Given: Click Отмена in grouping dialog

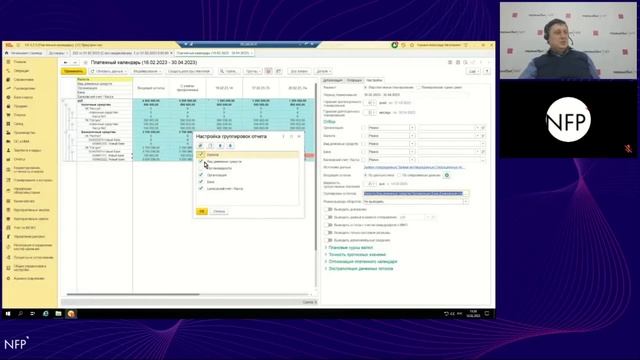Looking at the screenshot, I should 219,211.
